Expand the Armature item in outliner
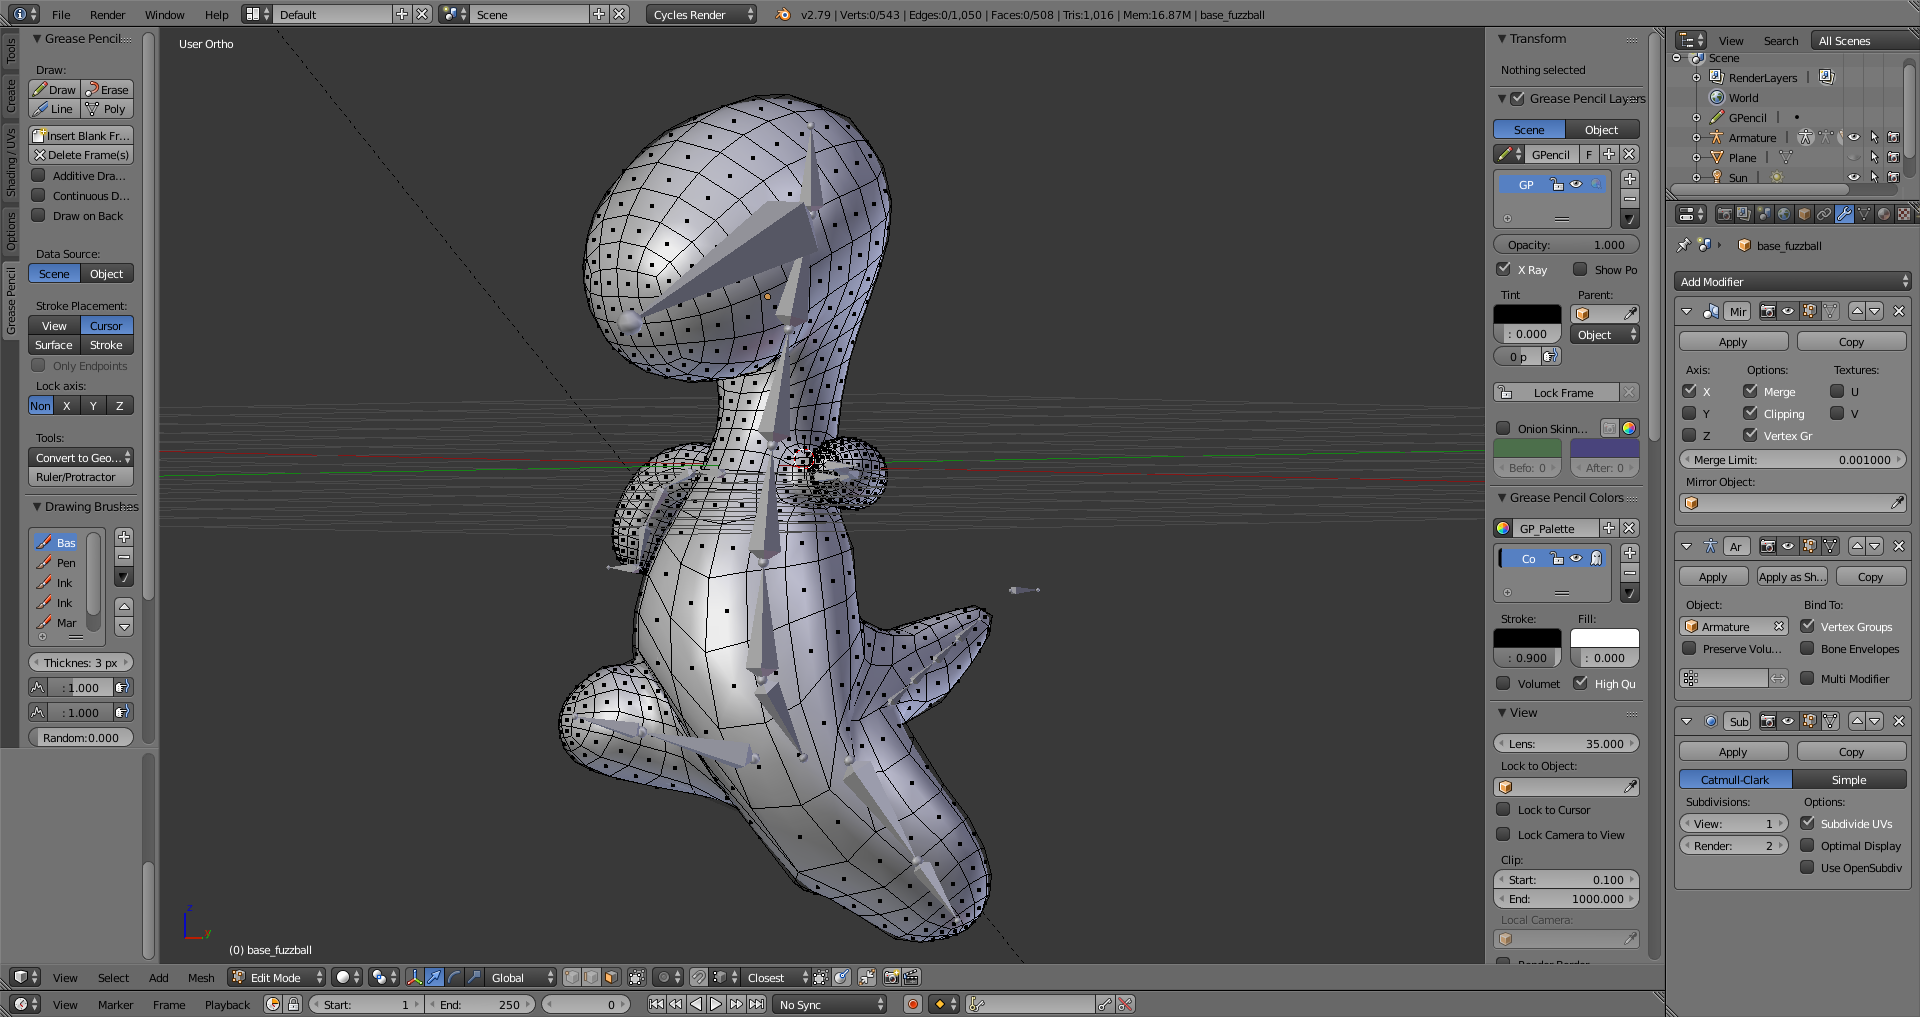This screenshot has height=1017, width=1920. (1696, 138)
